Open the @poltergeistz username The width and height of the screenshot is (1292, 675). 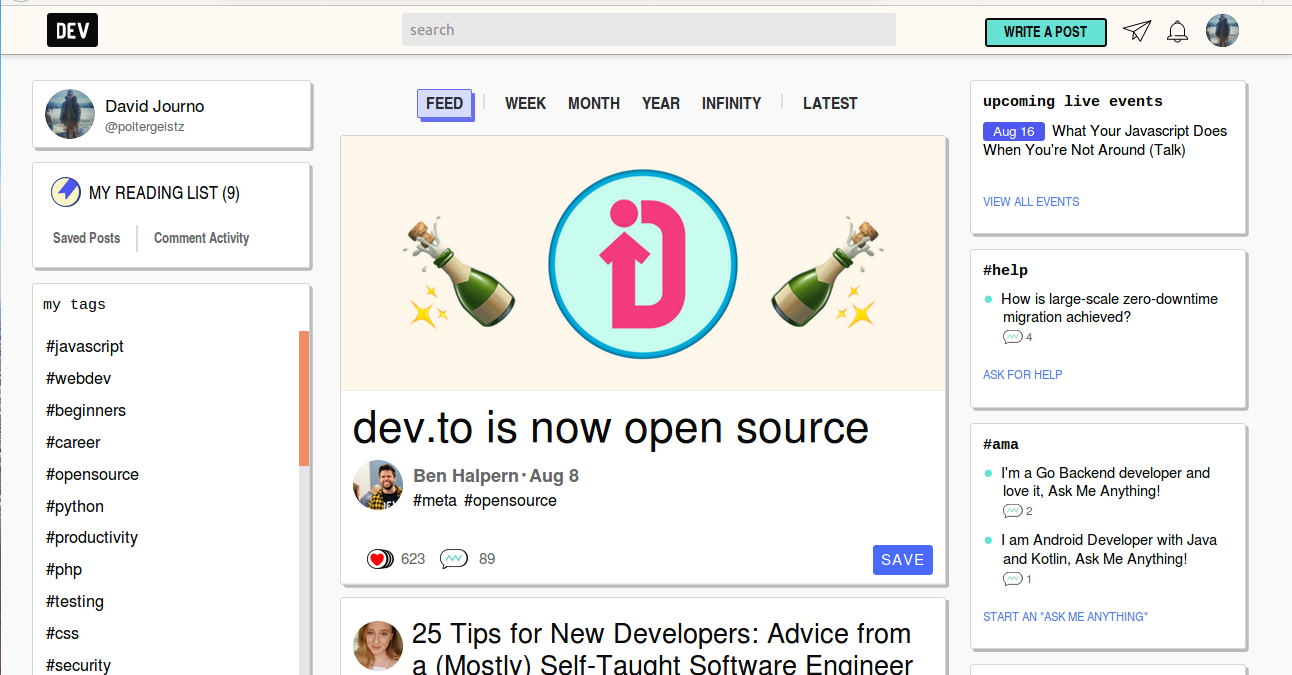[x=145, y=127]
